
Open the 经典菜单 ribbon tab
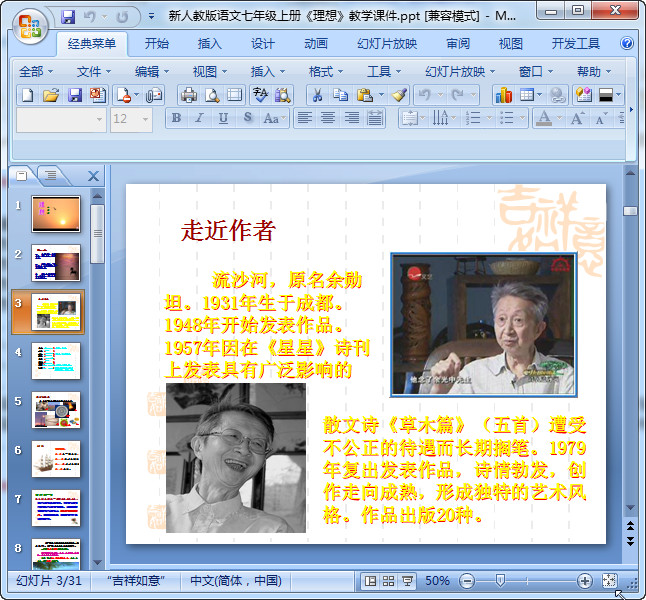92,43
